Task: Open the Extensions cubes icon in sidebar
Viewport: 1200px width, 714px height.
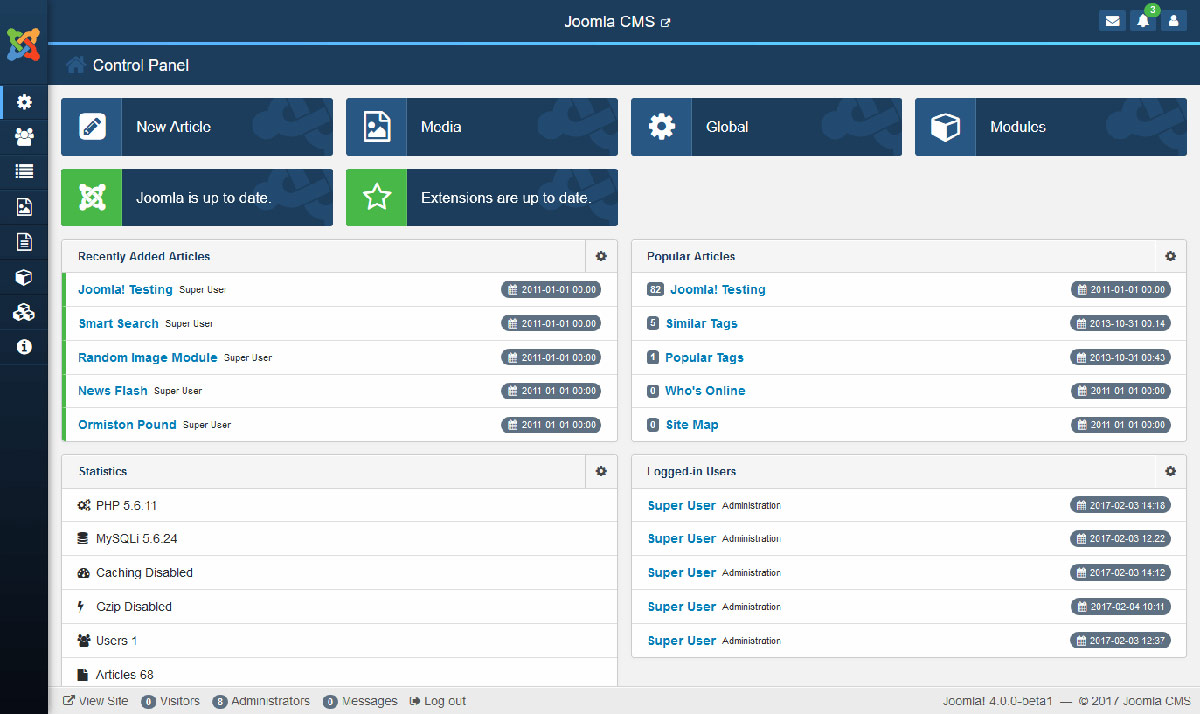Action: tap(24, 312)
